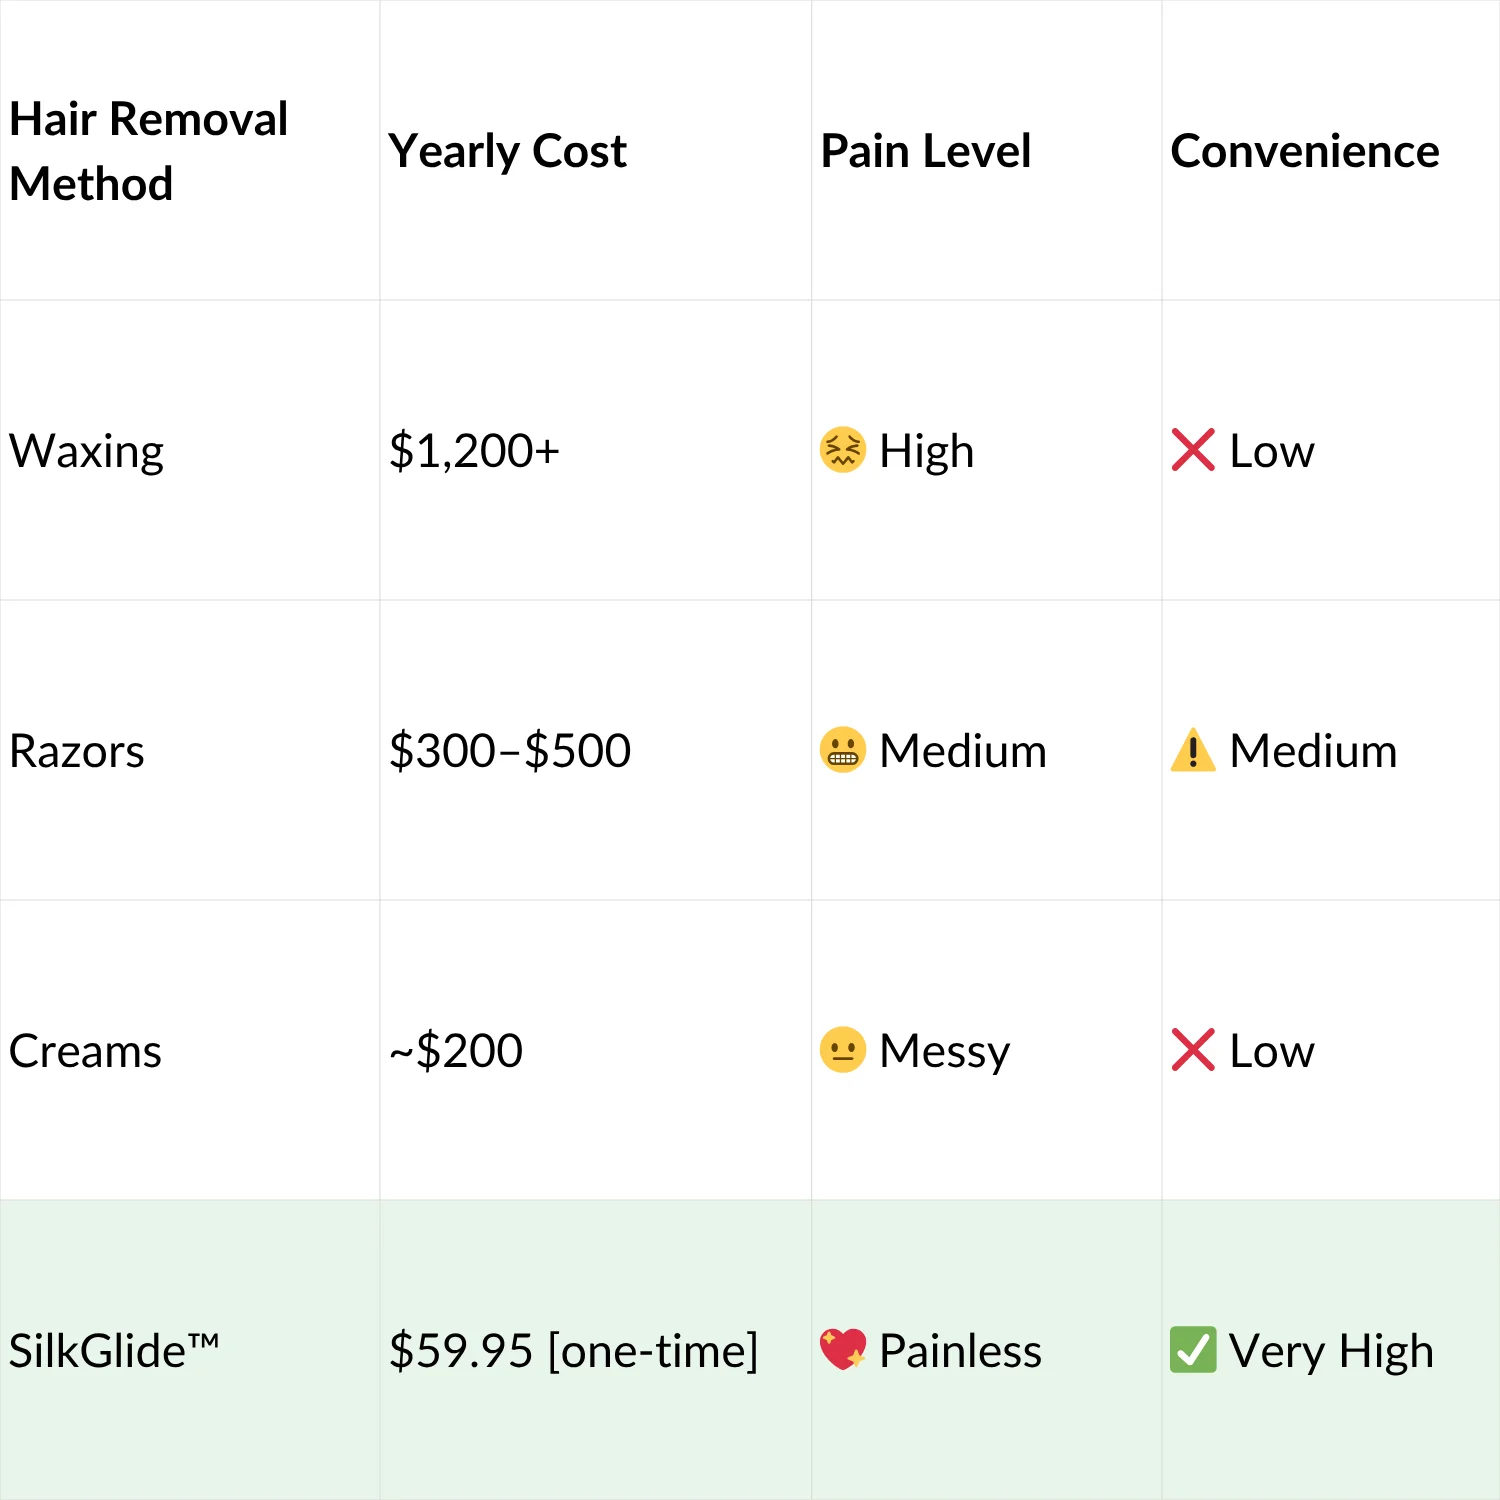The height and width of the screenshot is (1500, 1500).
Task: Click the Waxing row label
Action: [86, 451]
